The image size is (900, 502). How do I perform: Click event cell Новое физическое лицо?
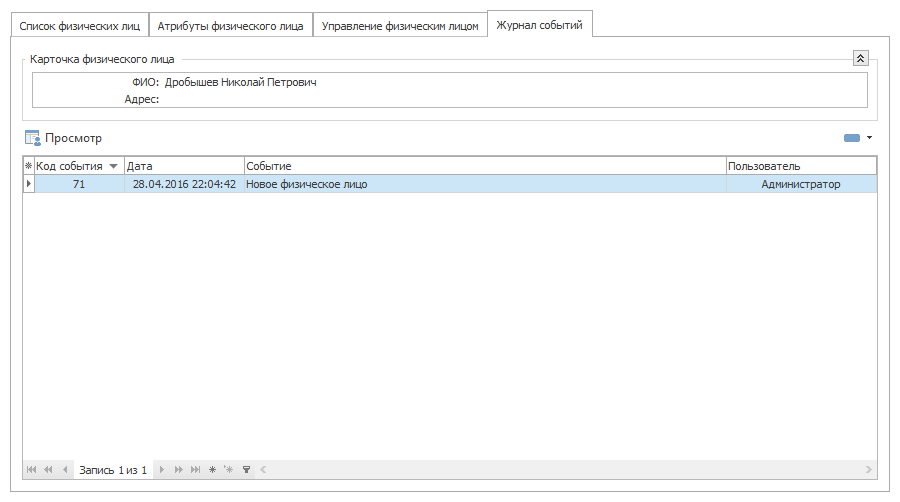(x=485, y=184)
